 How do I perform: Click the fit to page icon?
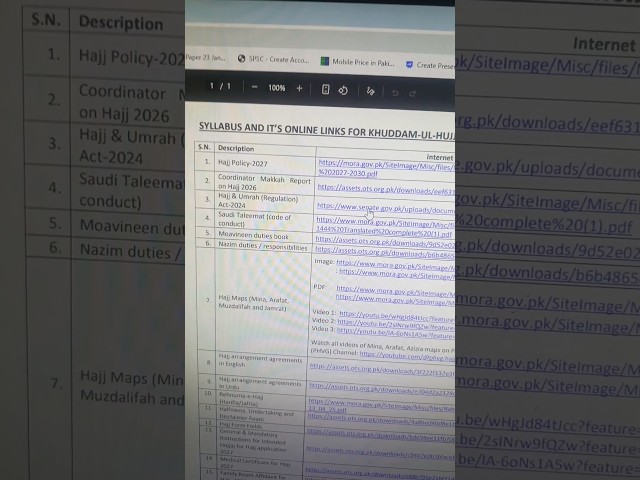point(325,89)
